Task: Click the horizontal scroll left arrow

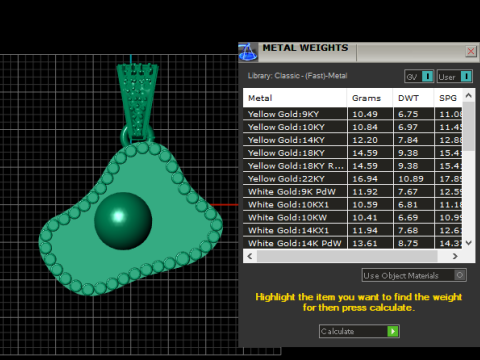Action: (x=250, y=256)
